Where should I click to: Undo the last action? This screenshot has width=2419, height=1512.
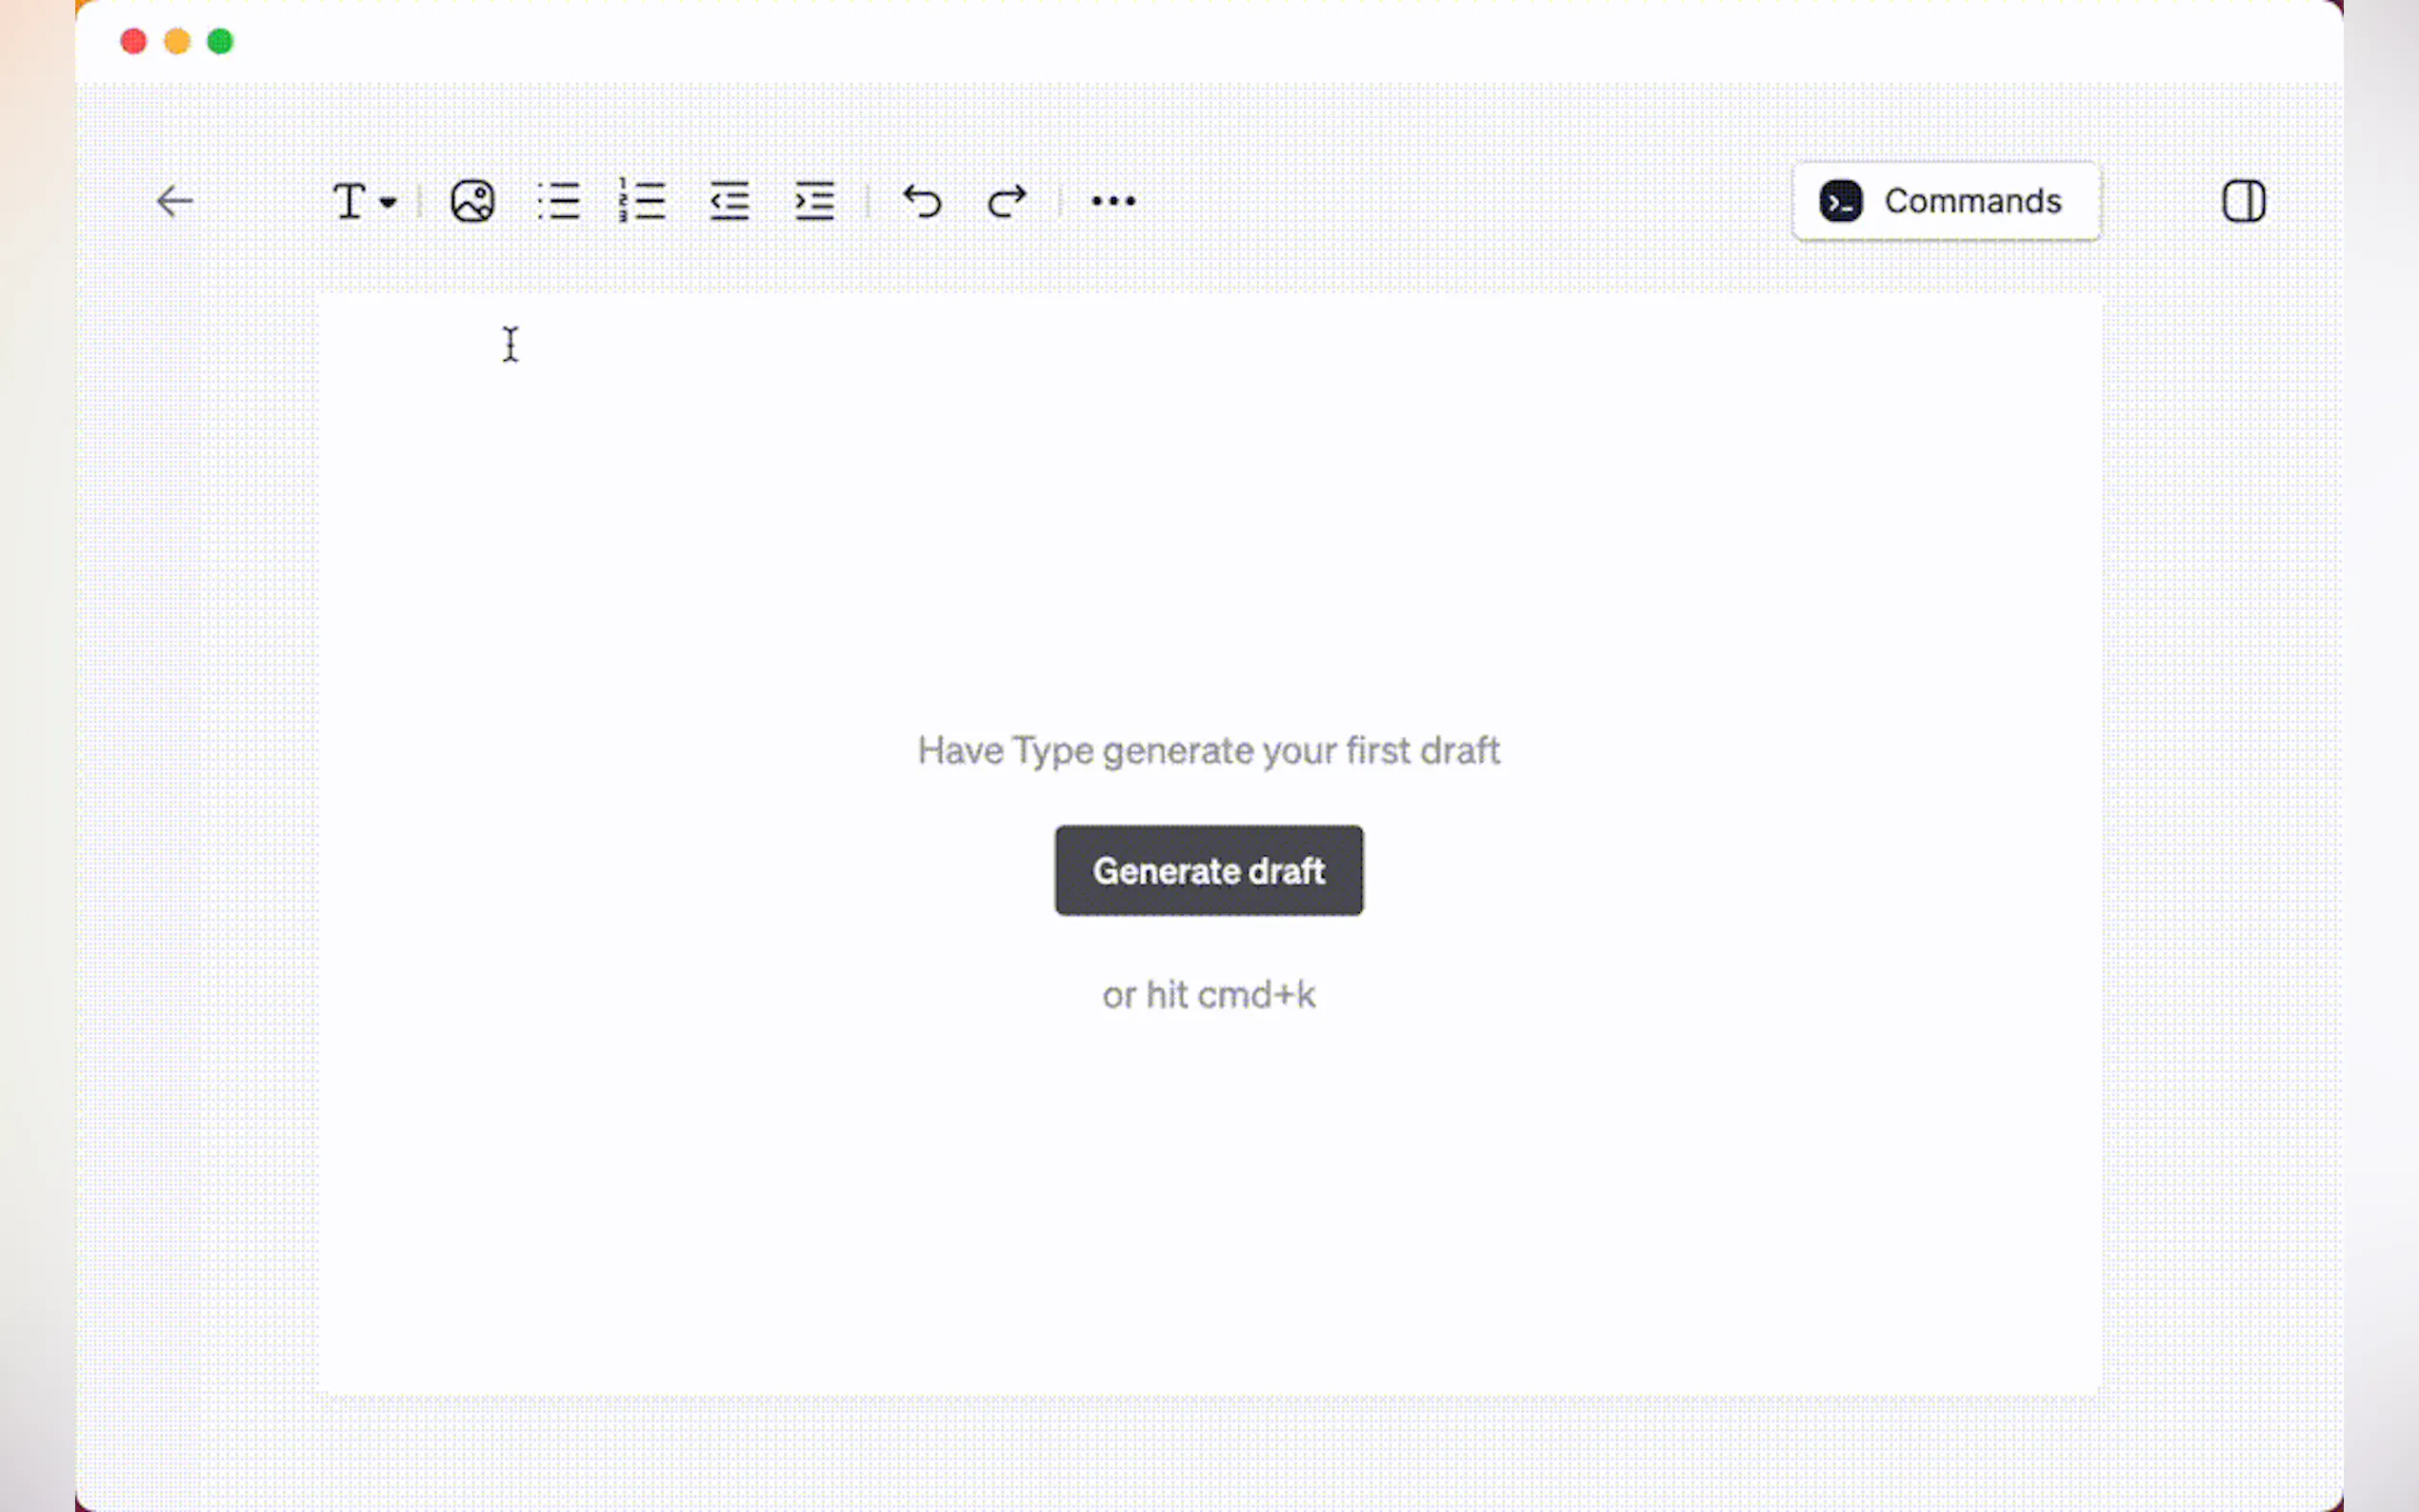pos(922,201)
